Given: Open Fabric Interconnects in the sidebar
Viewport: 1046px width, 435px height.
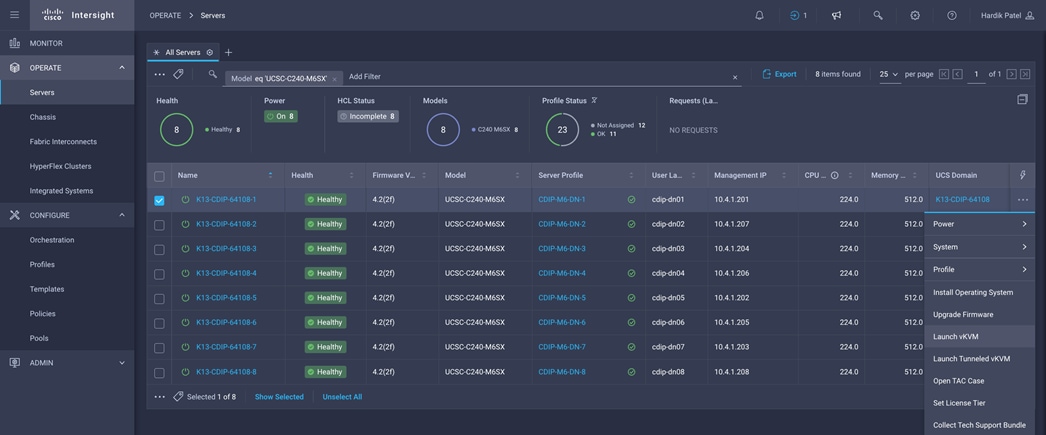Looking at the screenshot, I should pos(63,141).
